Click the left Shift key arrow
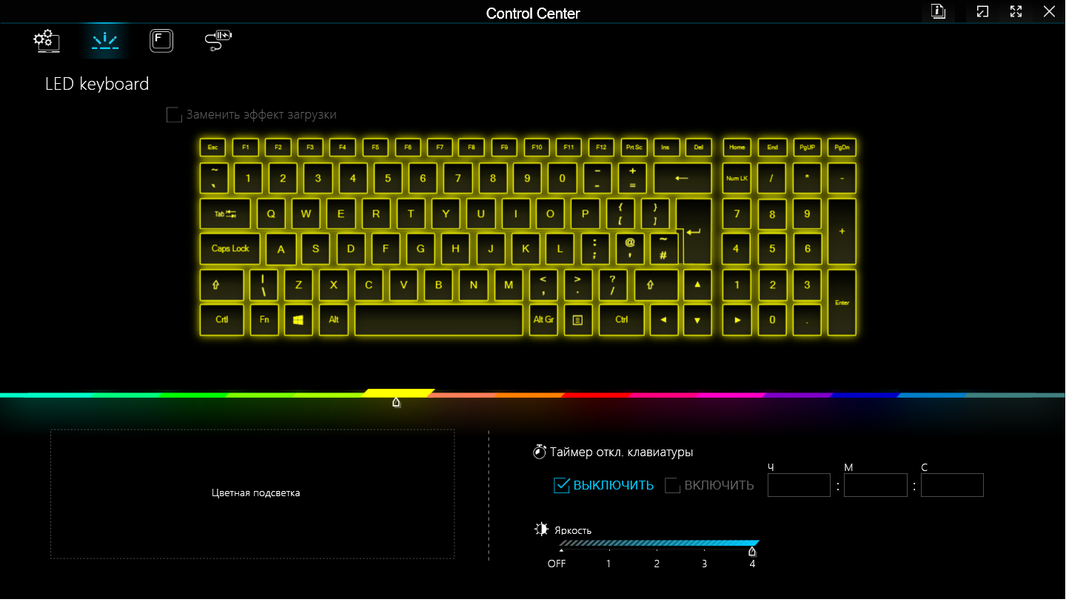This screenshot has width=1066, height=600. 222,285
